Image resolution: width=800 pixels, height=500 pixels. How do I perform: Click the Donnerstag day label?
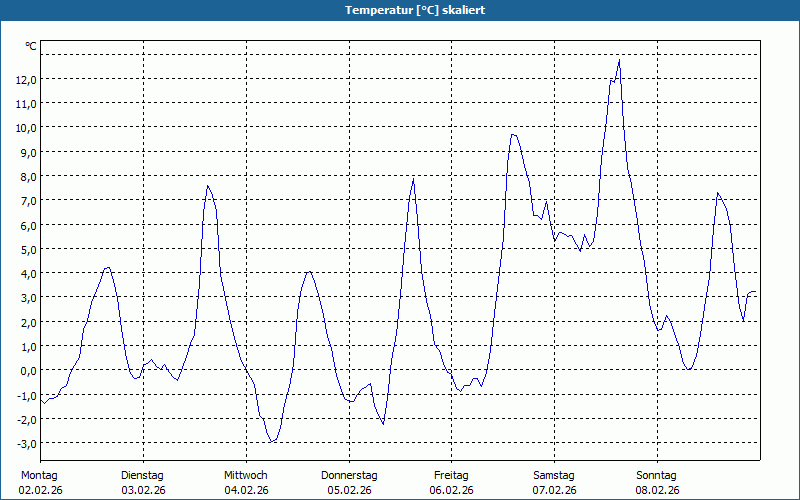349,476
